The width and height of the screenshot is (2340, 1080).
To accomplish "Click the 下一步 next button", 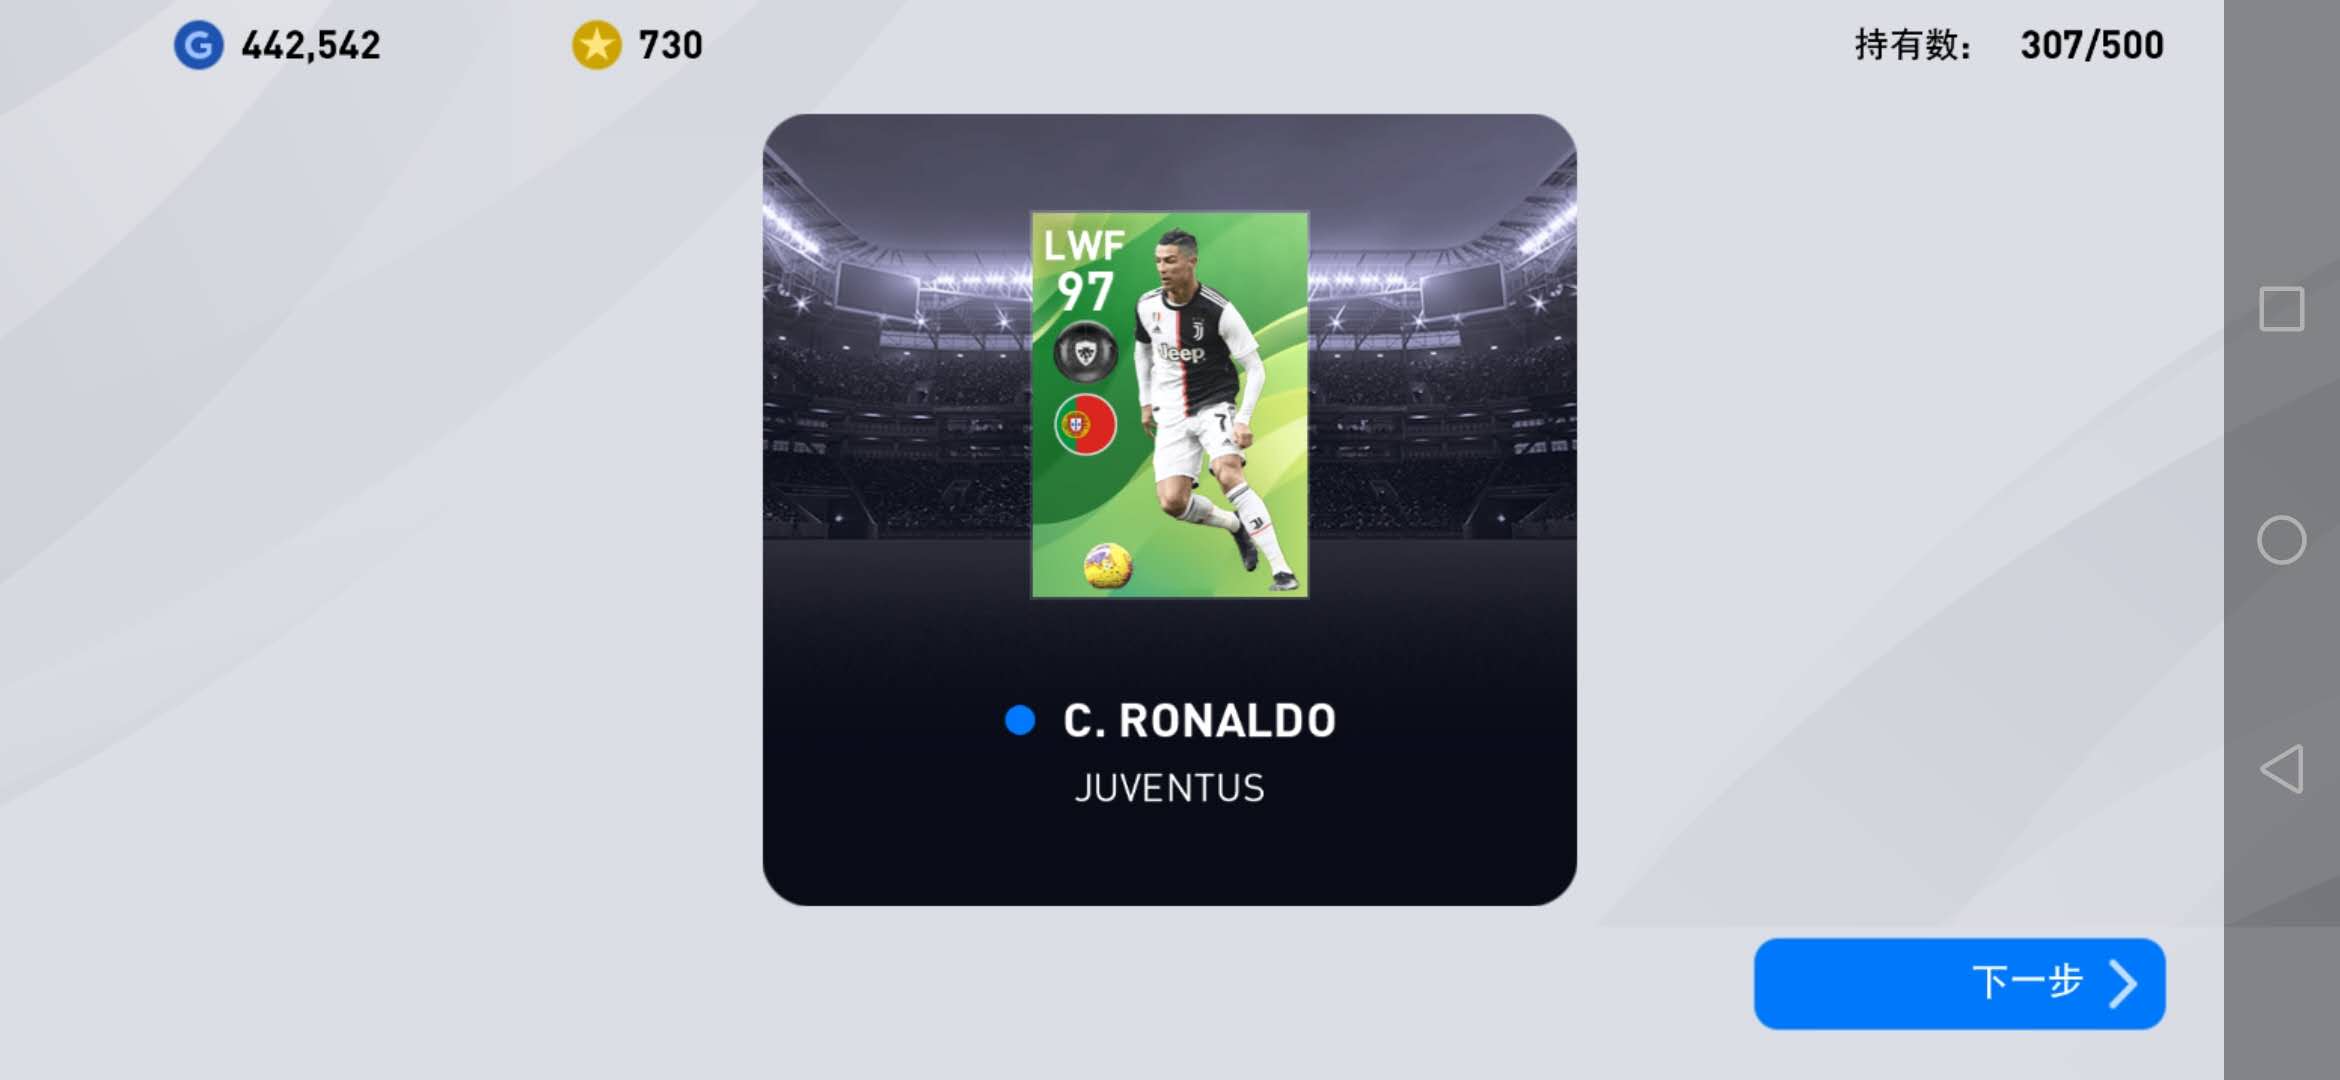I will 1959,983.
